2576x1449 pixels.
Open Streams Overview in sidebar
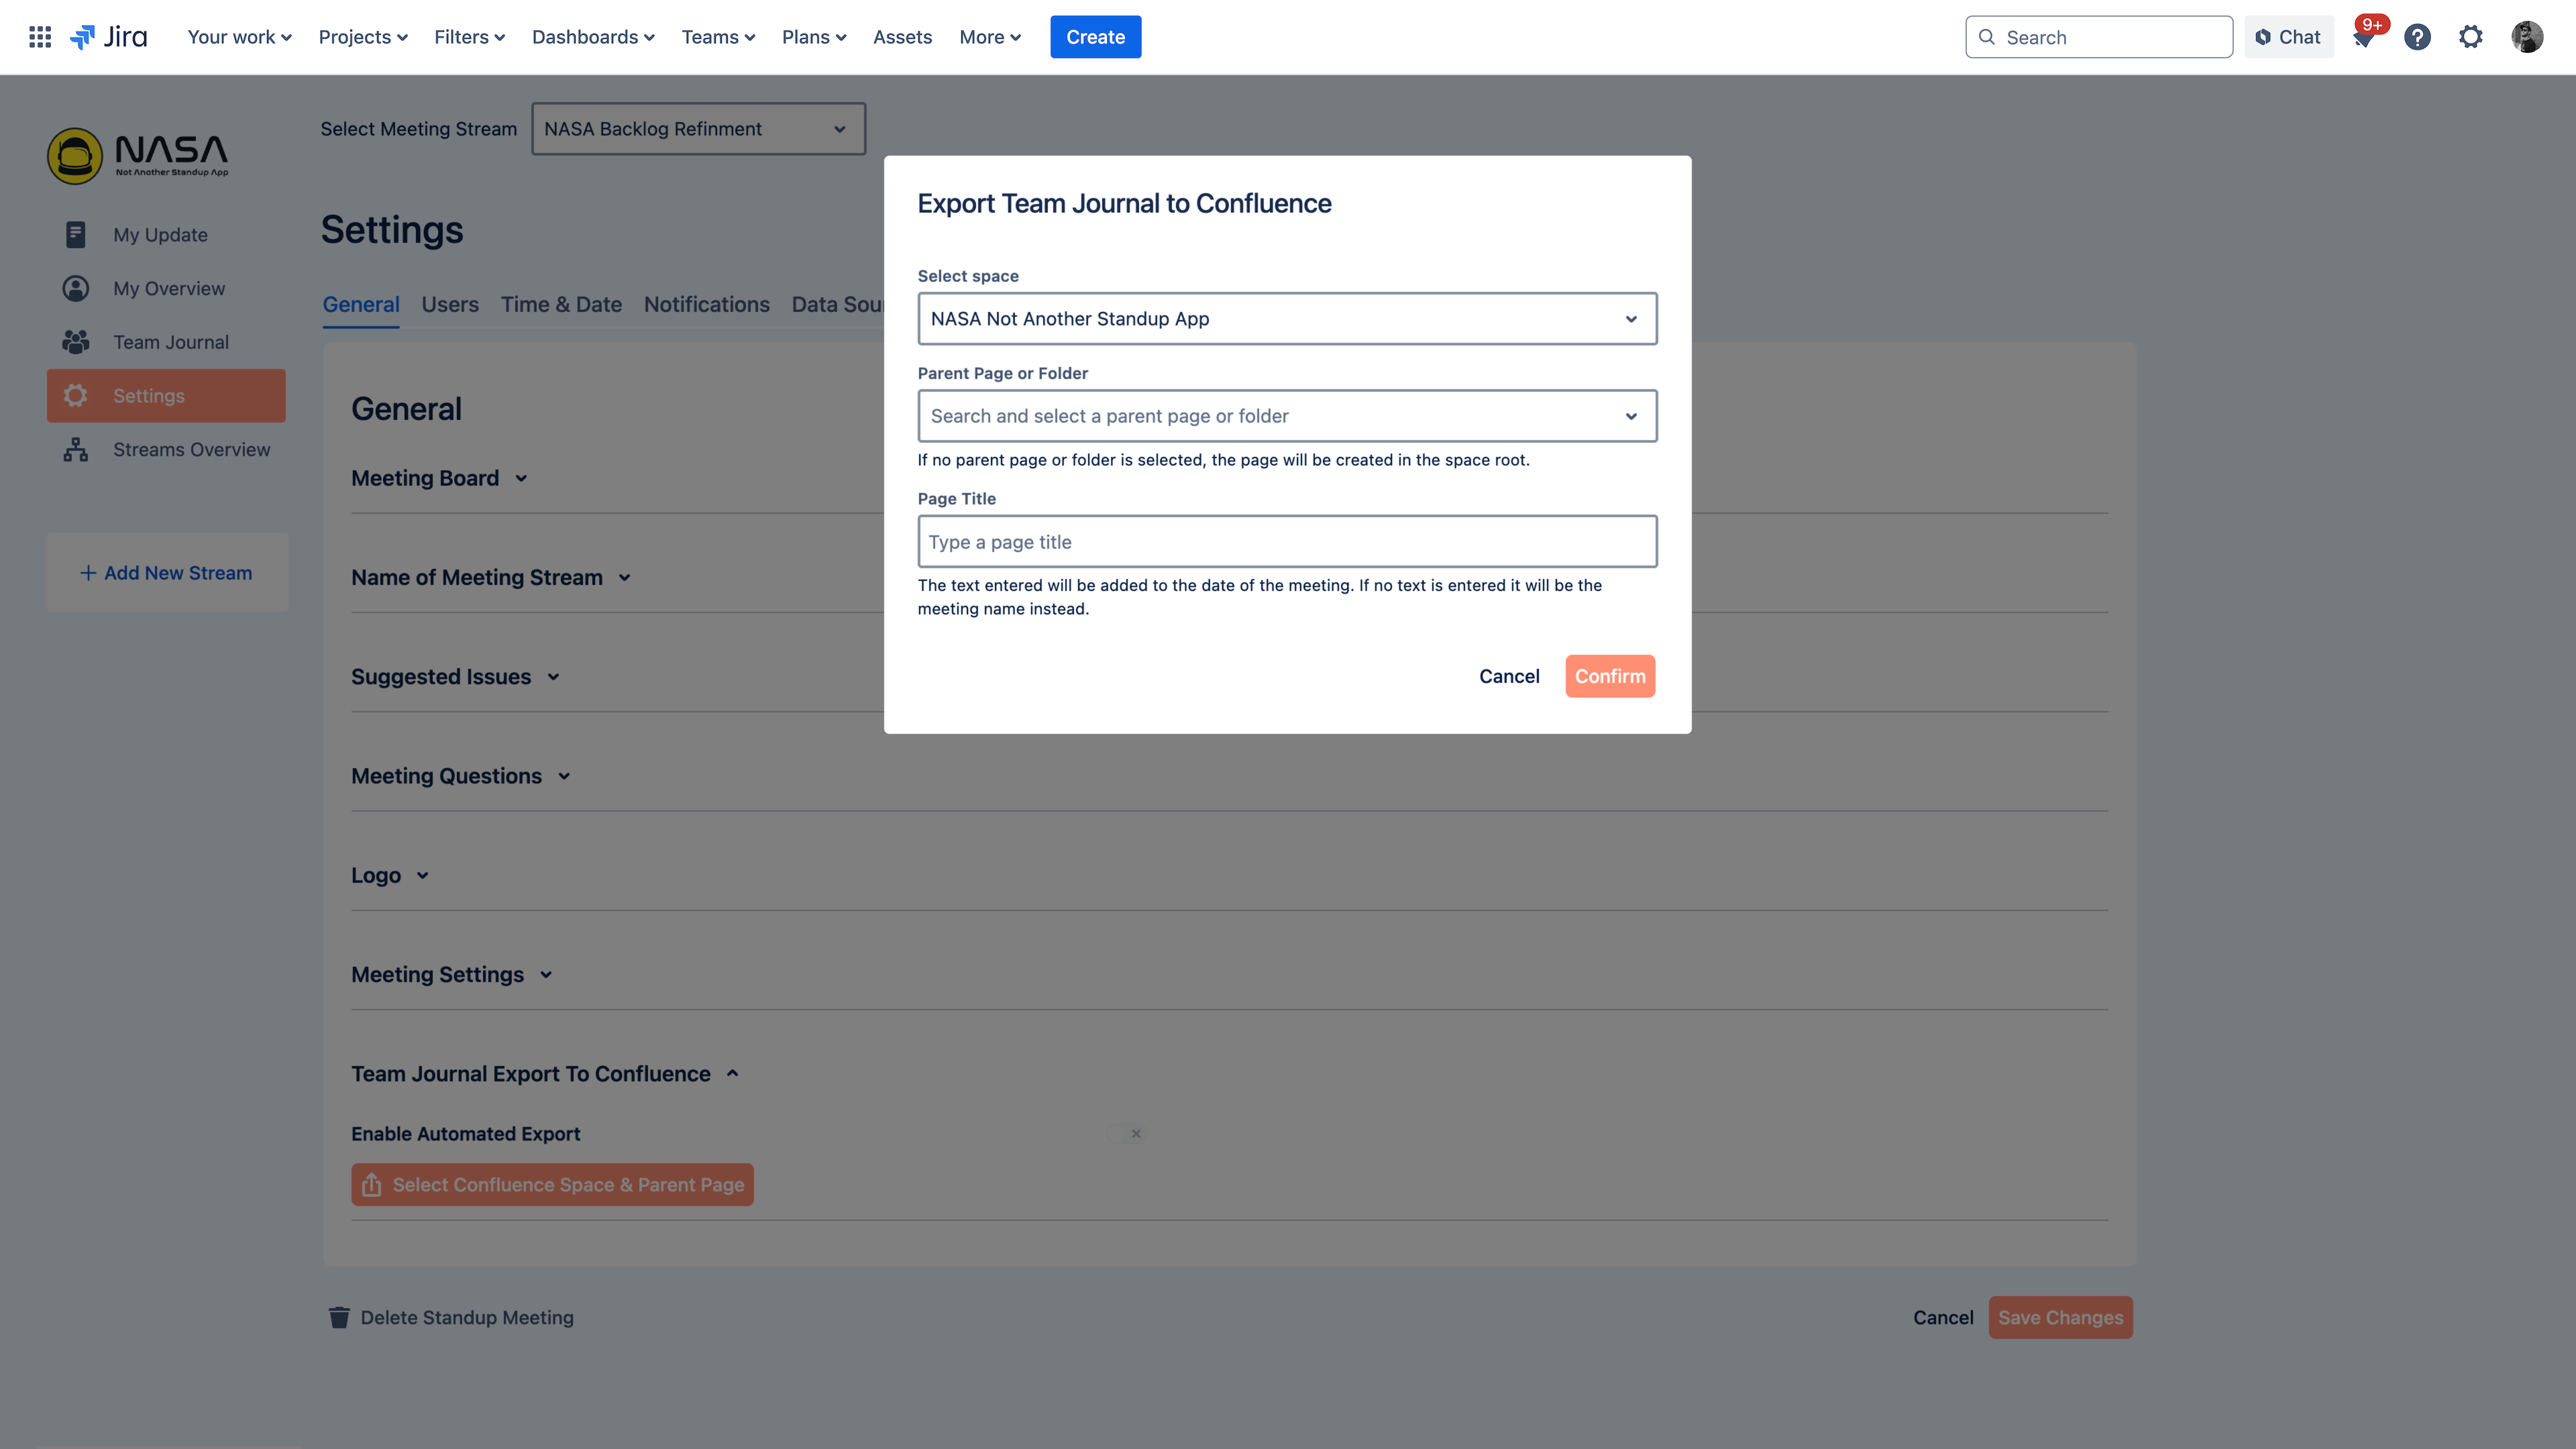click(x=166, y=450)
